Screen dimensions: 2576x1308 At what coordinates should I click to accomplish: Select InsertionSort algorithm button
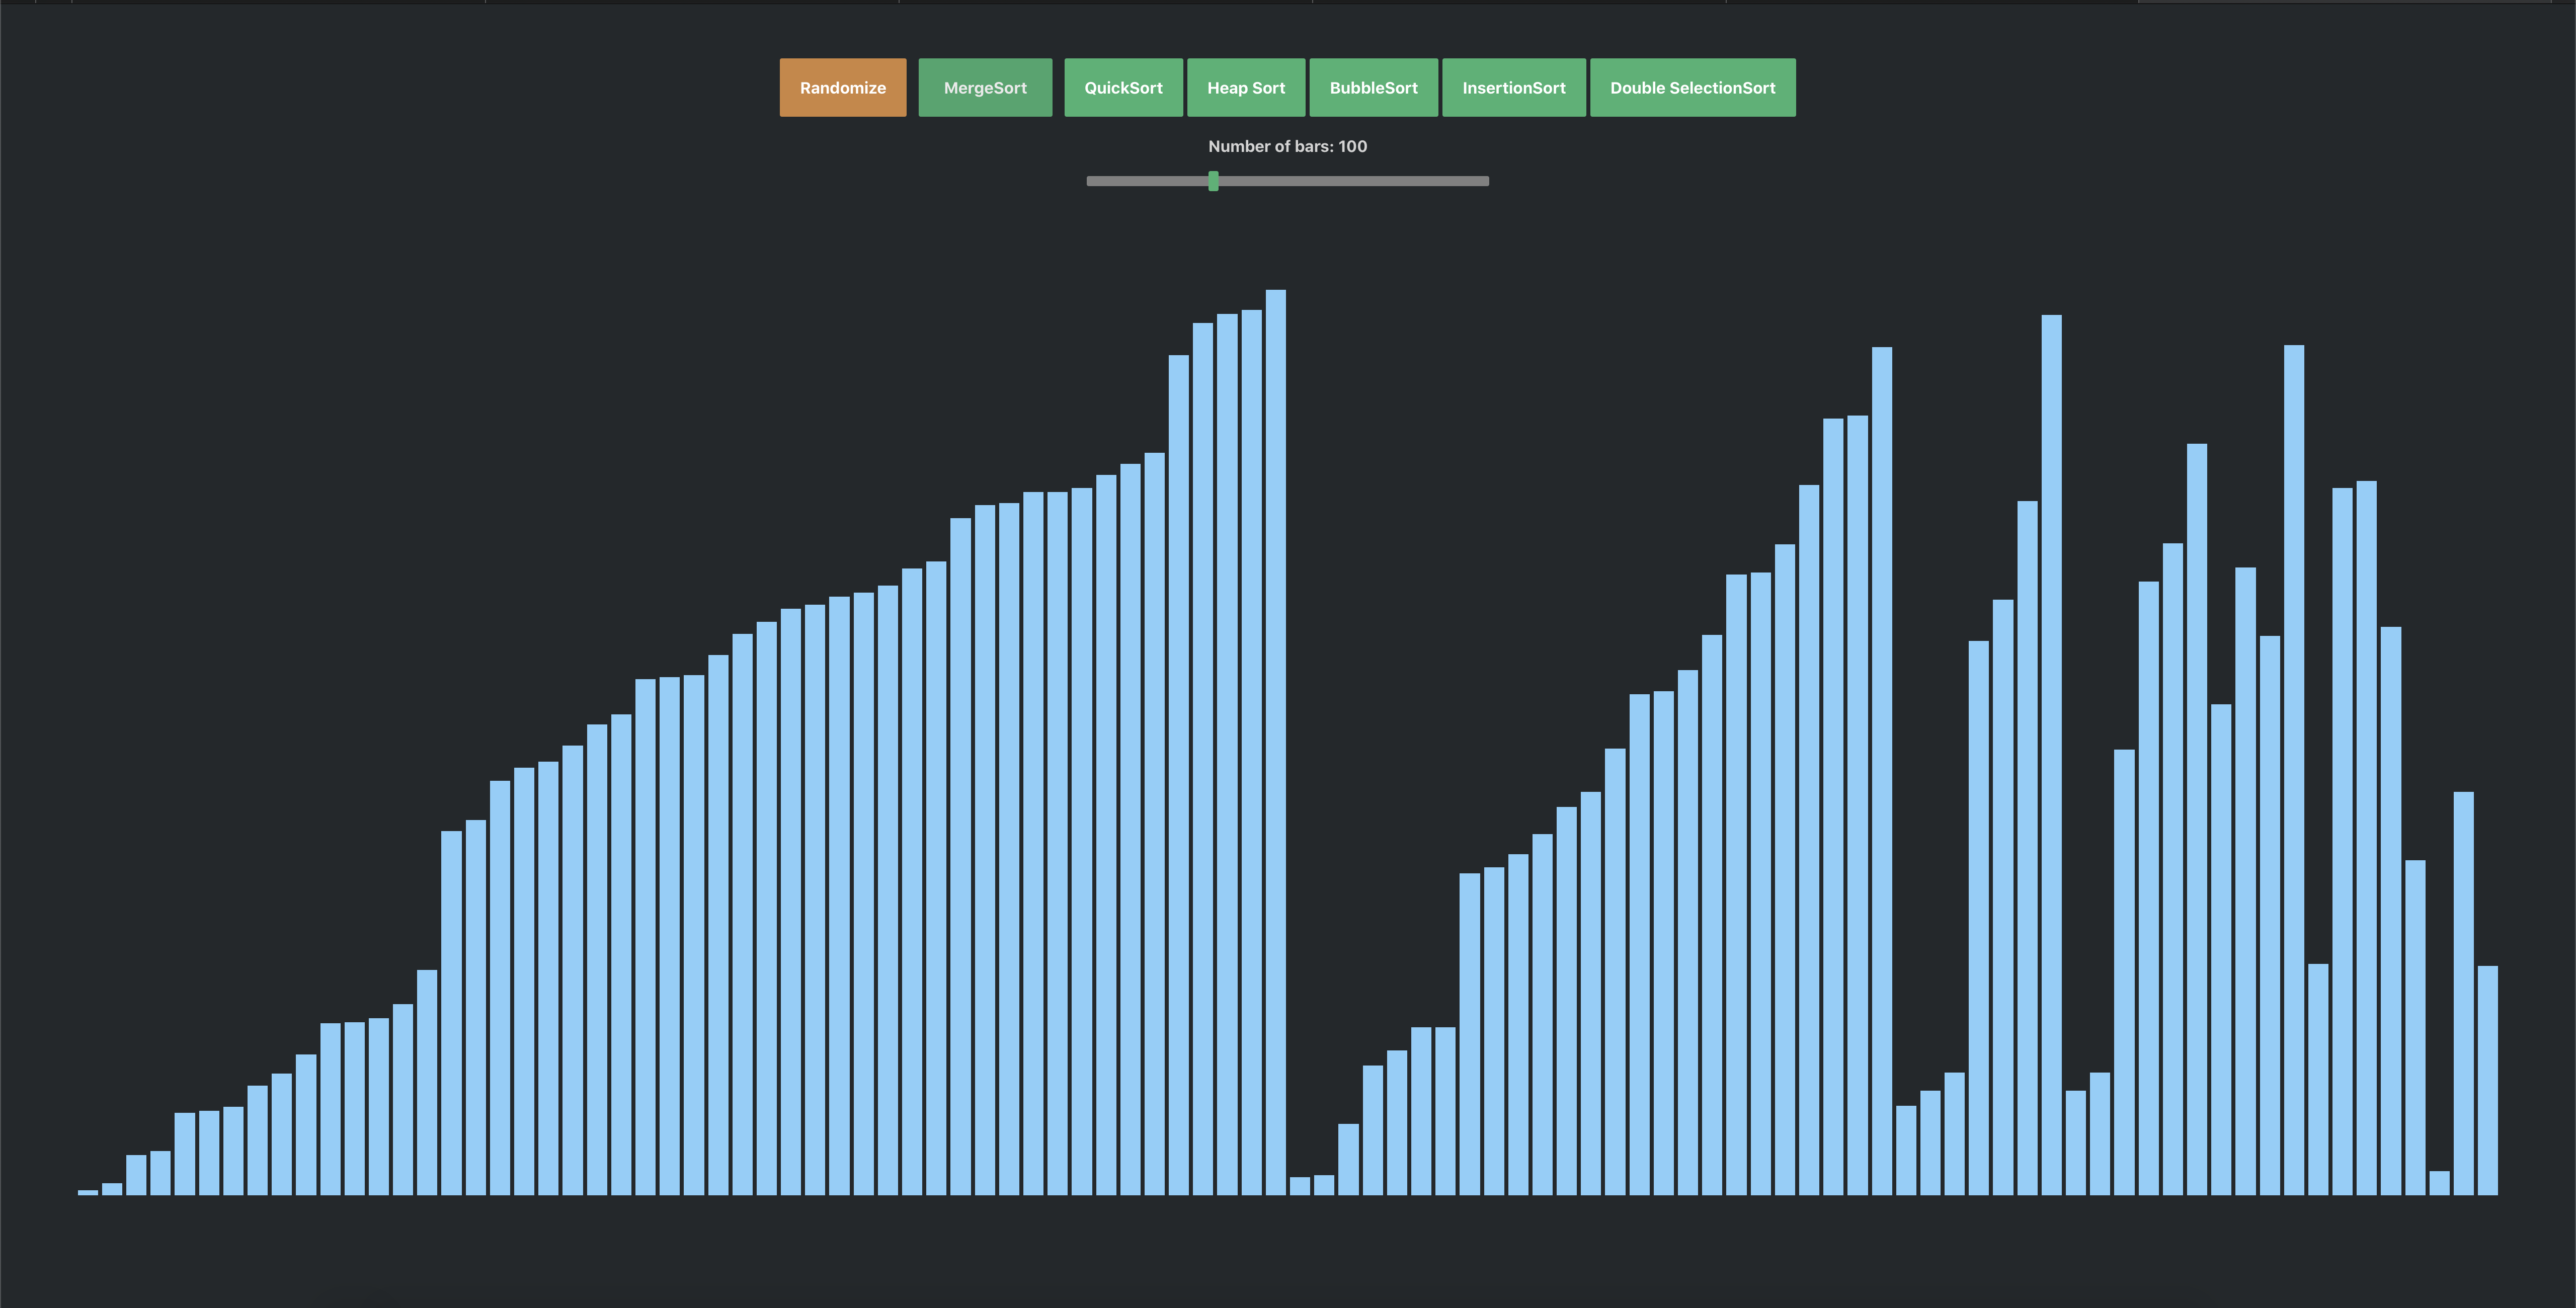(x=1513, y=88)
